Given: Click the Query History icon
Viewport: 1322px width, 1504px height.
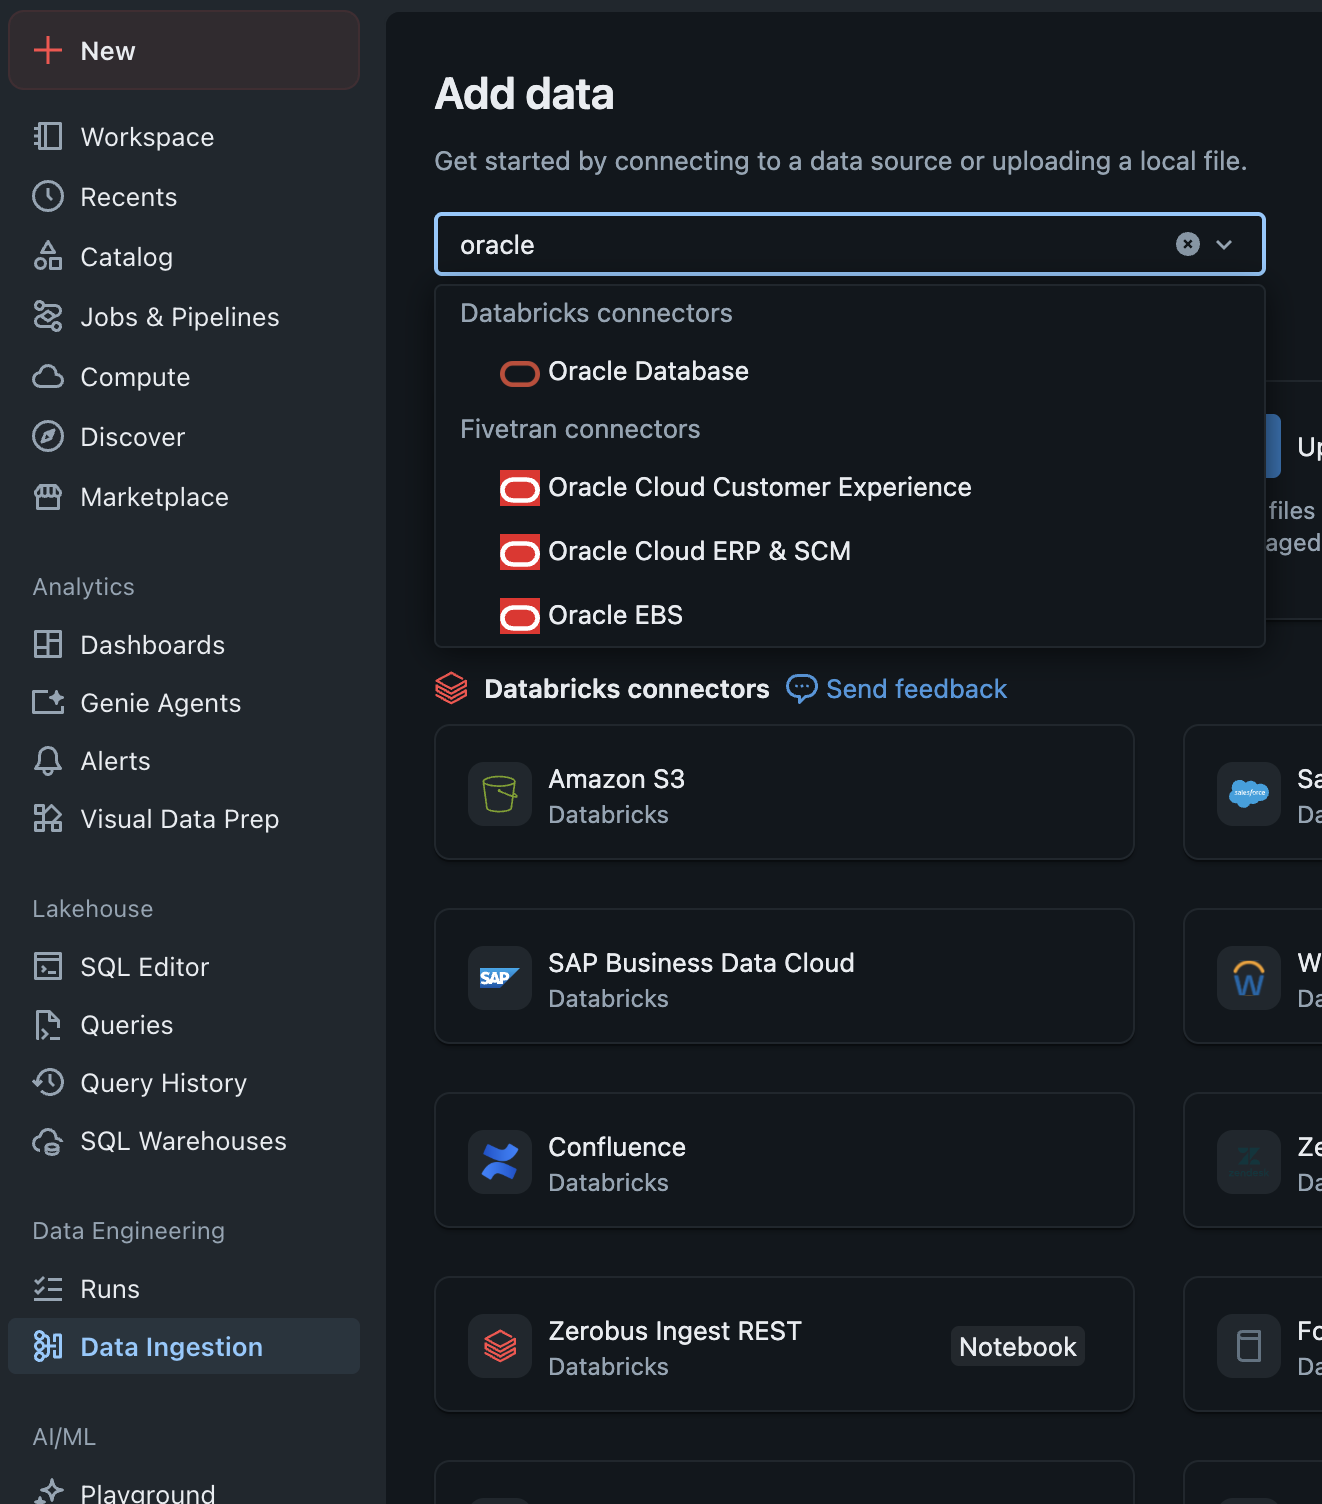Looking at the screenshot, I should [48, 1082].
